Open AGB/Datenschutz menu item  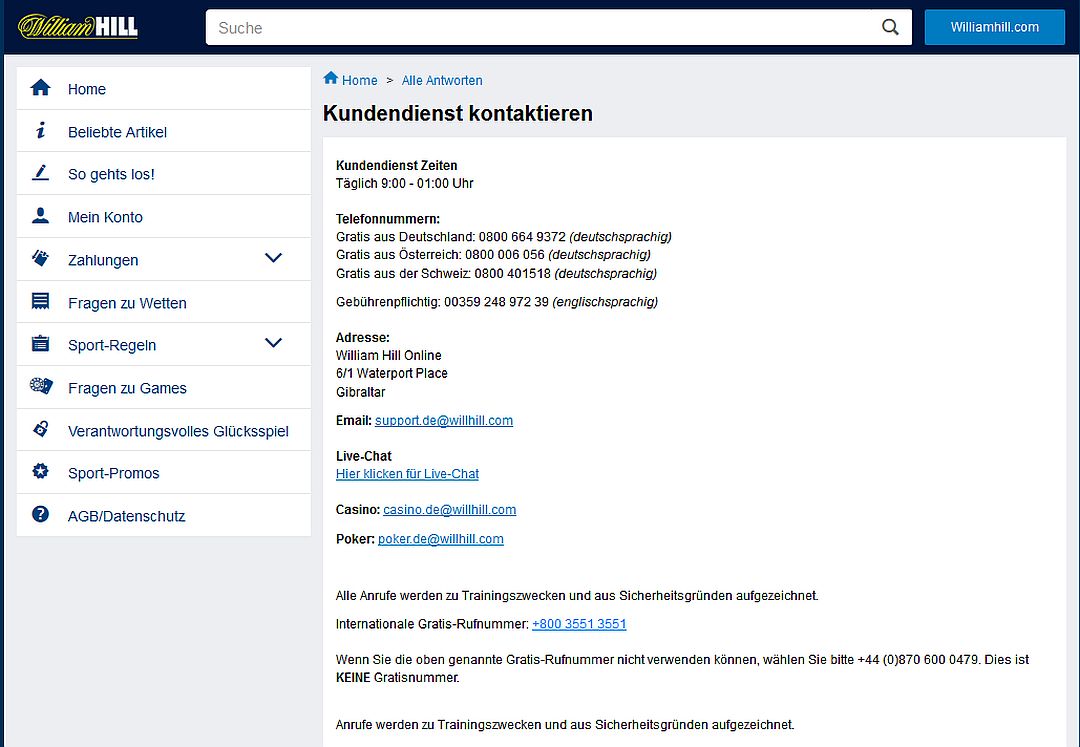(164, 515)
